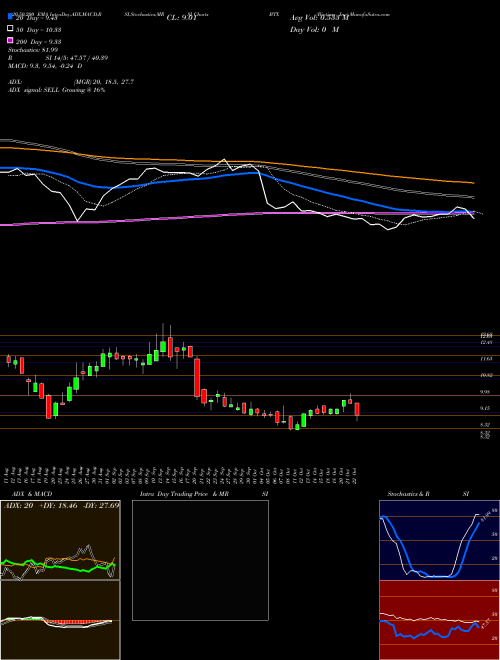This screenshot has width=500, height=660.
Task: Click the tall red candlestick of the September drop
Action: coord(197,377)
